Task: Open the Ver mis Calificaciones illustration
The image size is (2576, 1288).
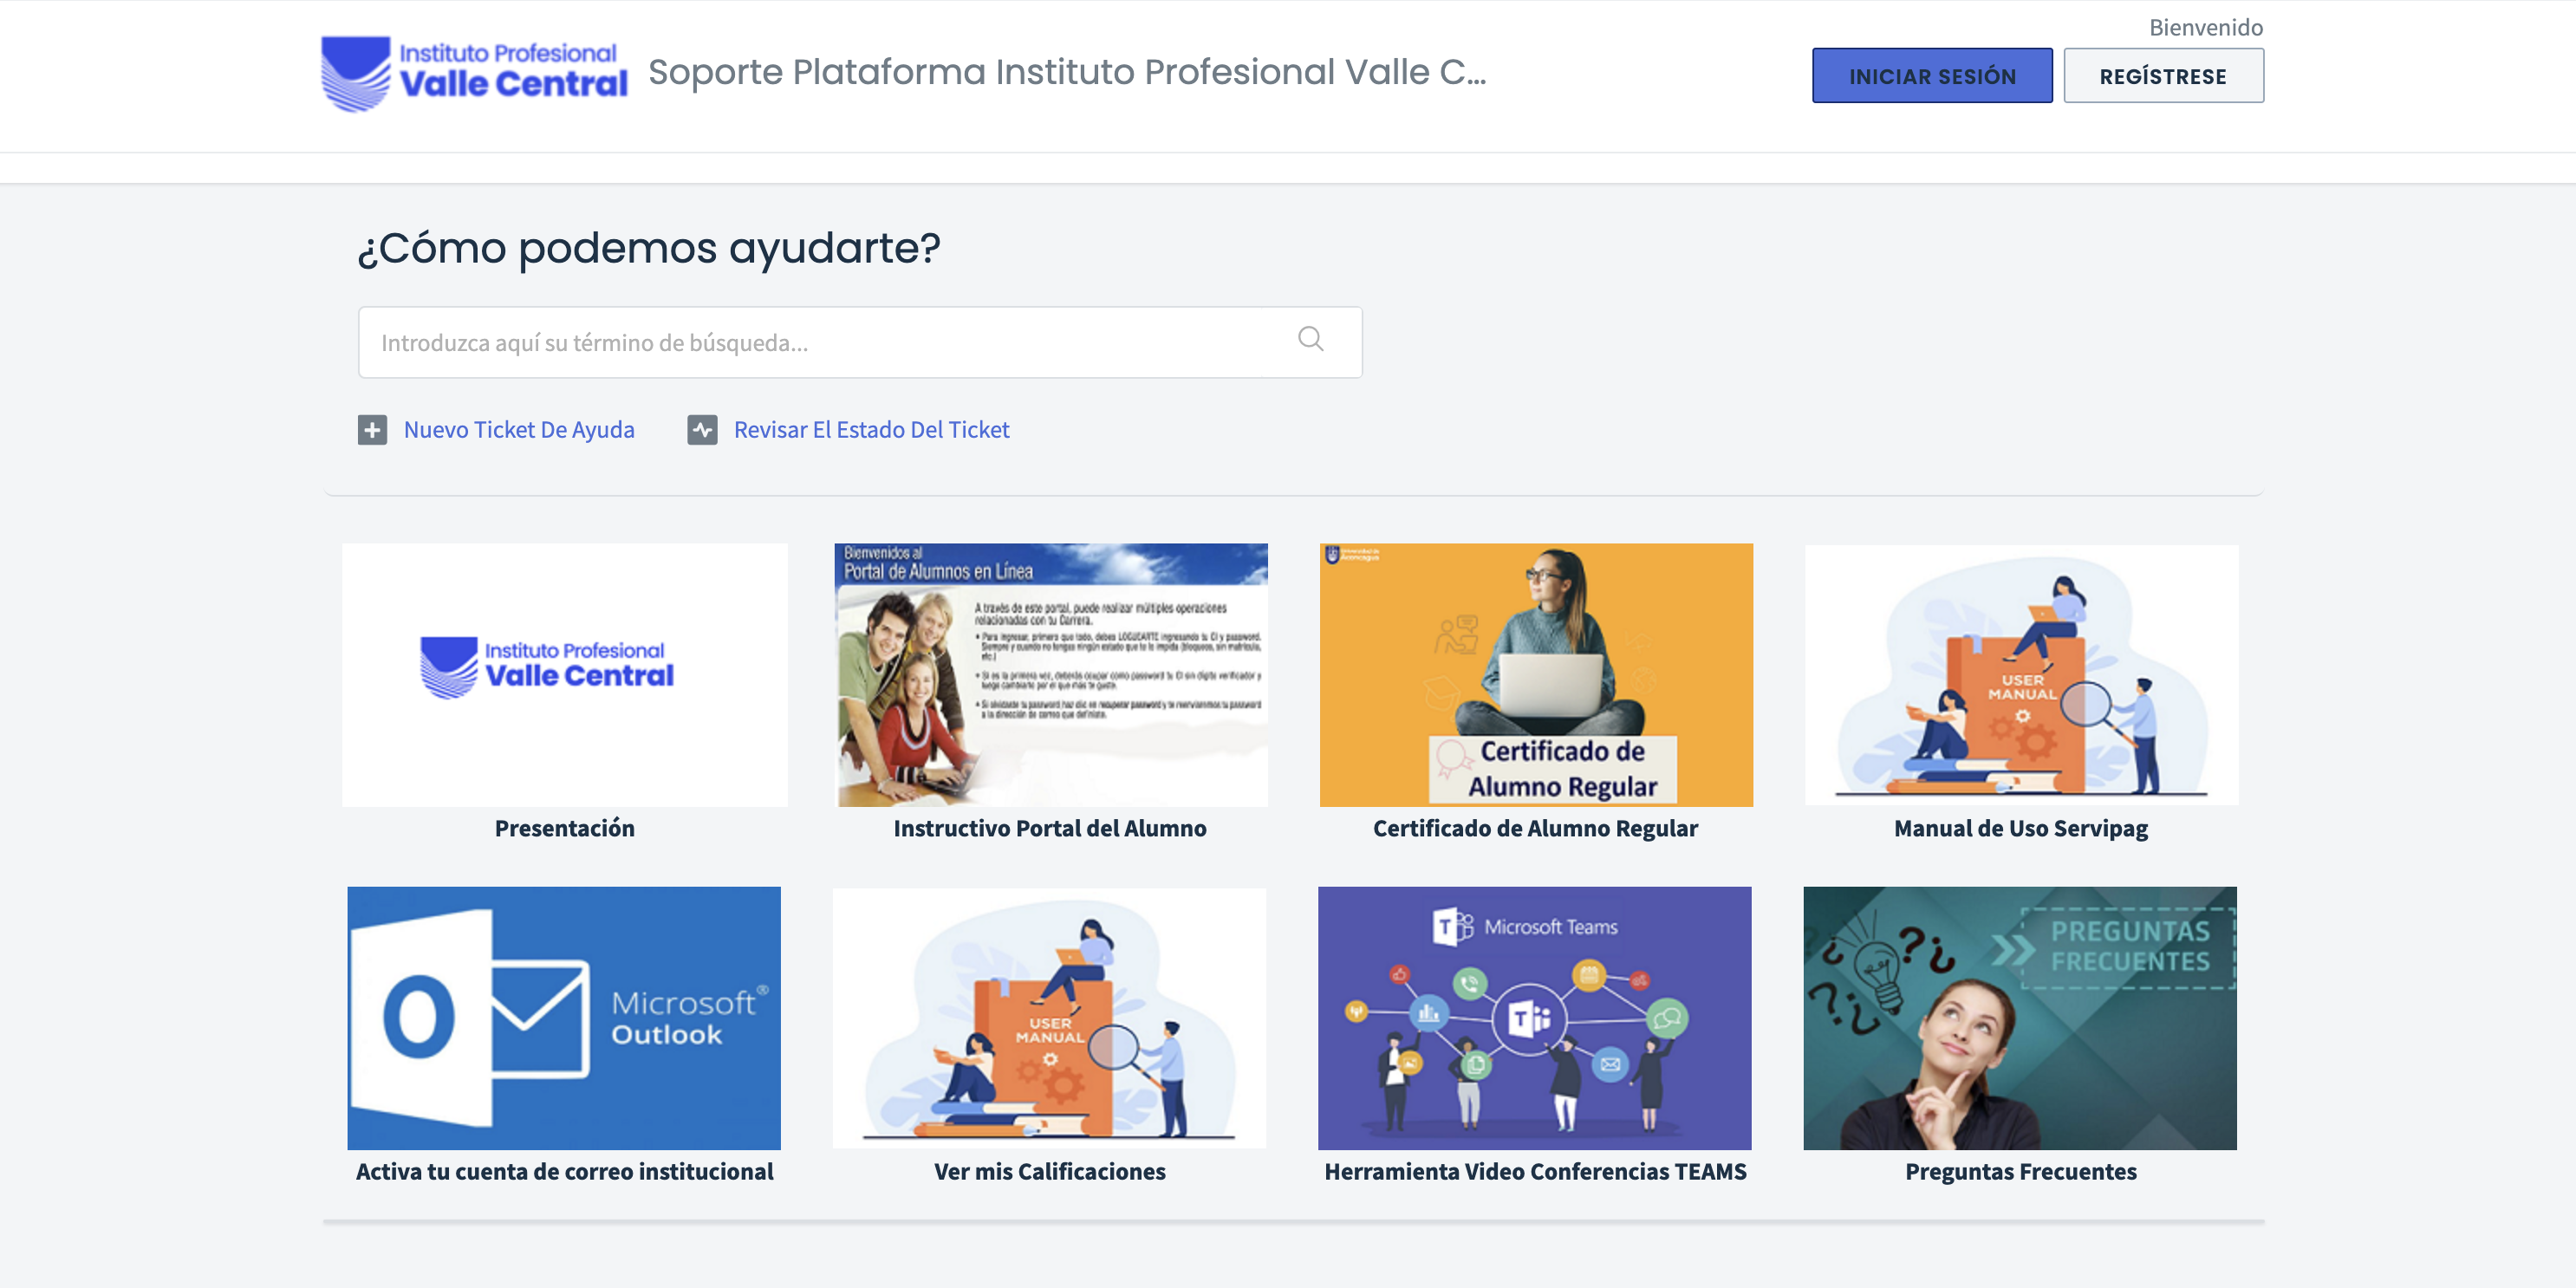Action: (1049, 1018)
